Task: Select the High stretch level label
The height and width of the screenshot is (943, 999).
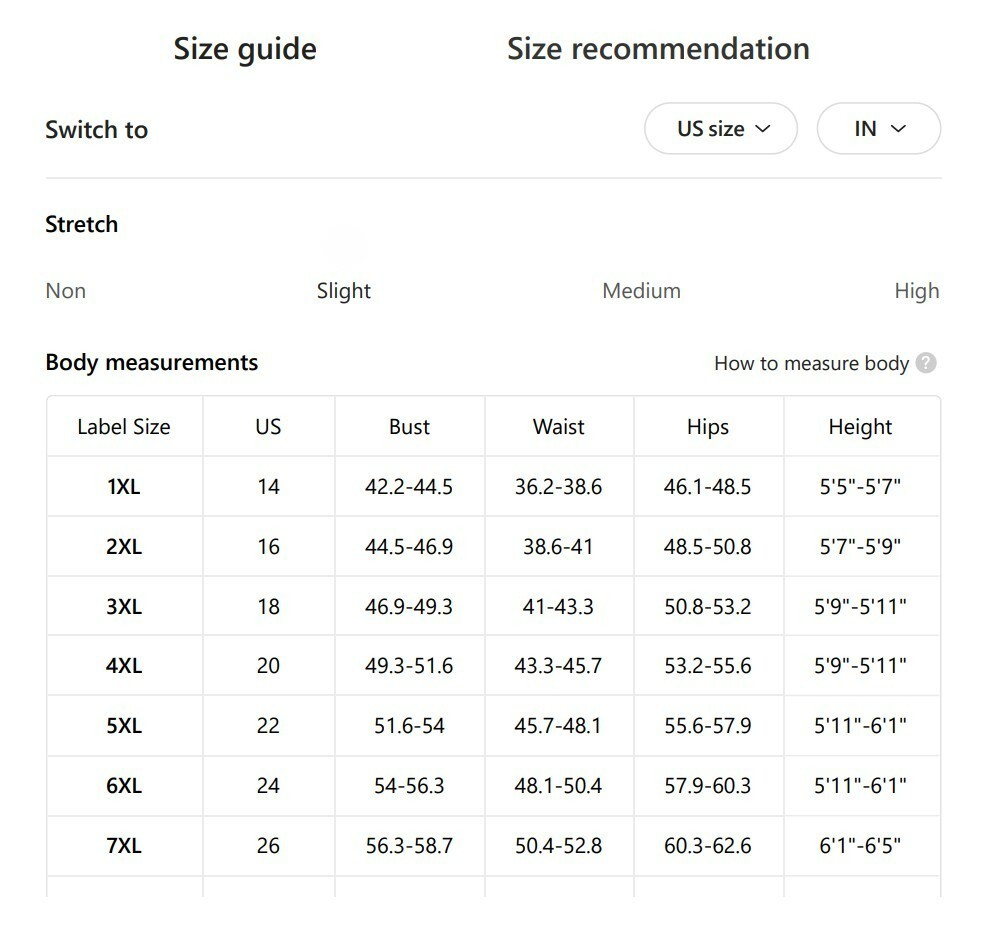Action: click(917, 291)
